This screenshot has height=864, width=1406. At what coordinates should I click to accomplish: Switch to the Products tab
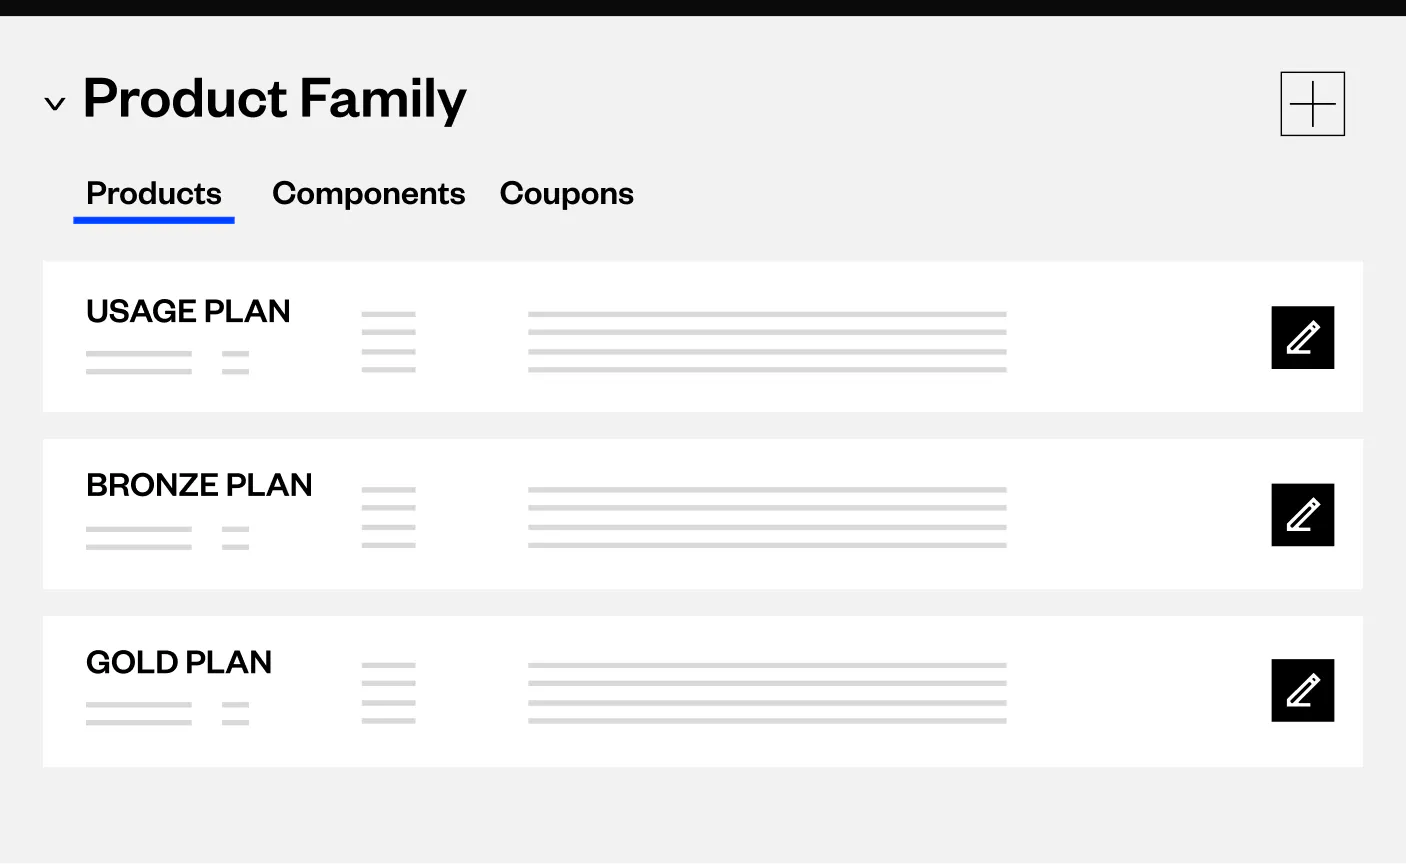154,193
